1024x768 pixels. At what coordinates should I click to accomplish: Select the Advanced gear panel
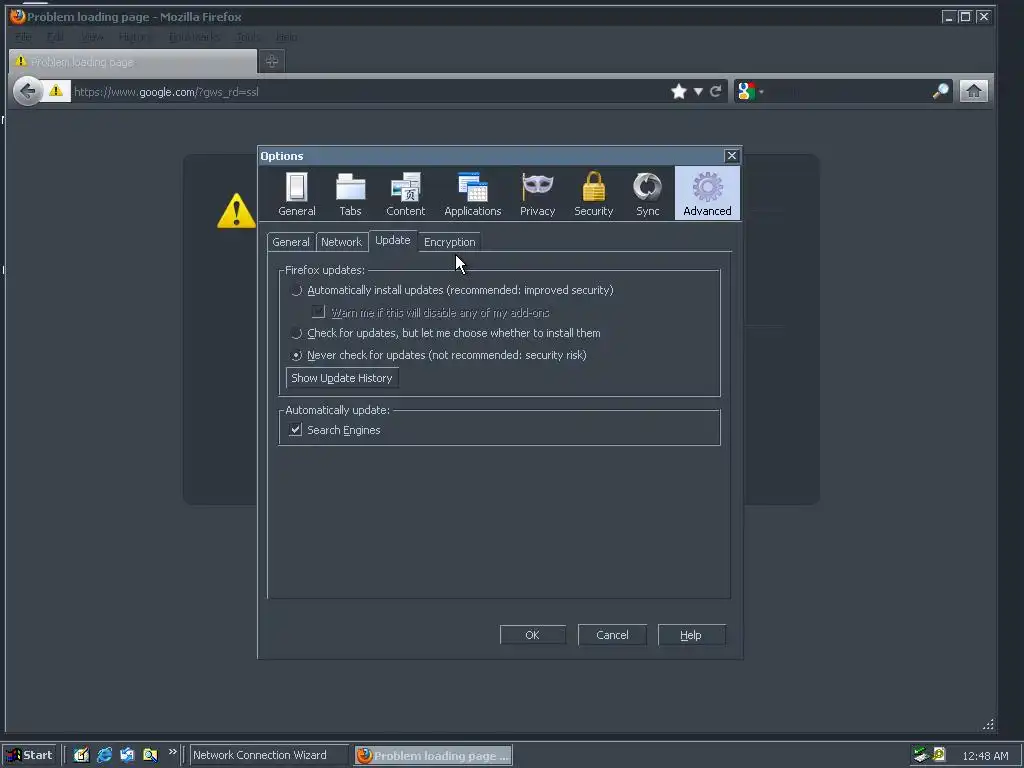pos(707,193)
